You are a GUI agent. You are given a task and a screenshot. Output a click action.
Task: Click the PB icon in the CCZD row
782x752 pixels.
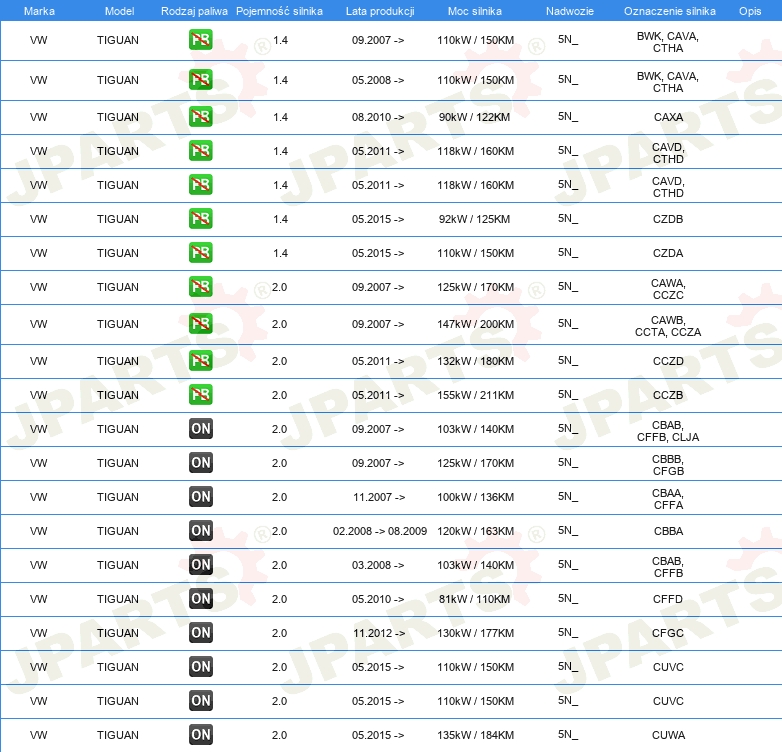click(x=200, y=361)
